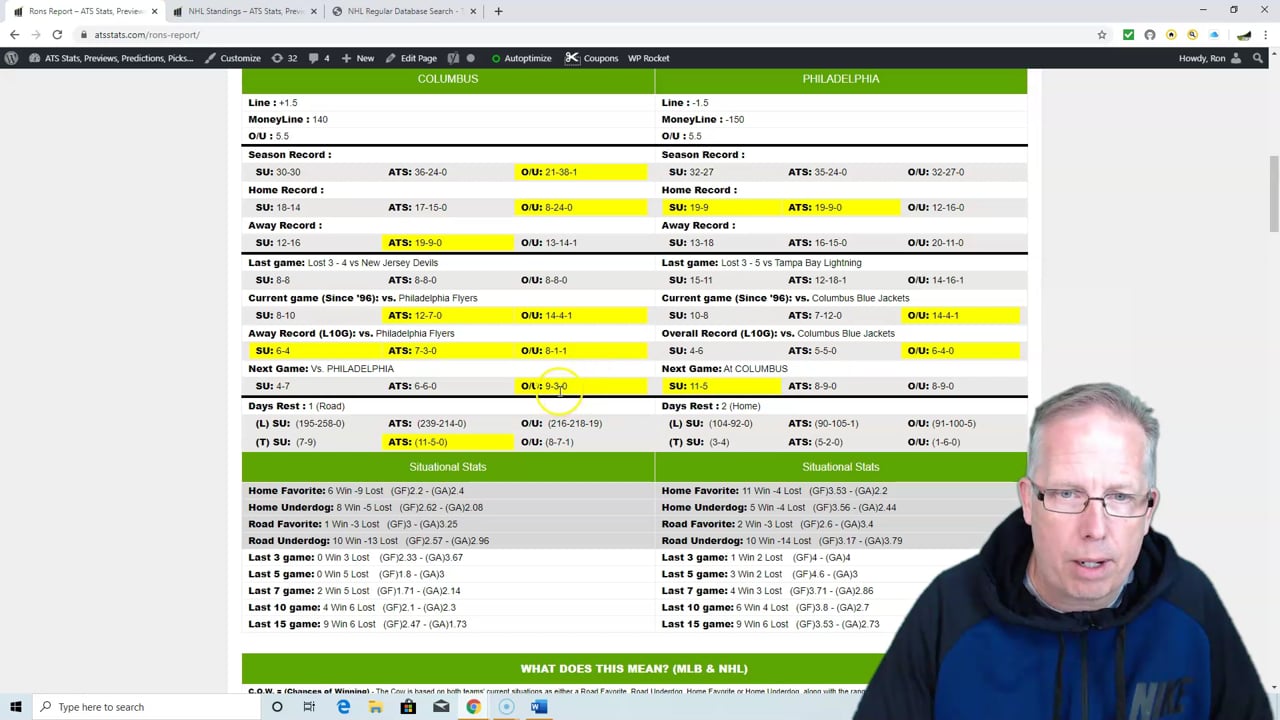Screen dimensions: 1280x720
Task: Open File Explorer from the taskbar
Action: [375, 707]
